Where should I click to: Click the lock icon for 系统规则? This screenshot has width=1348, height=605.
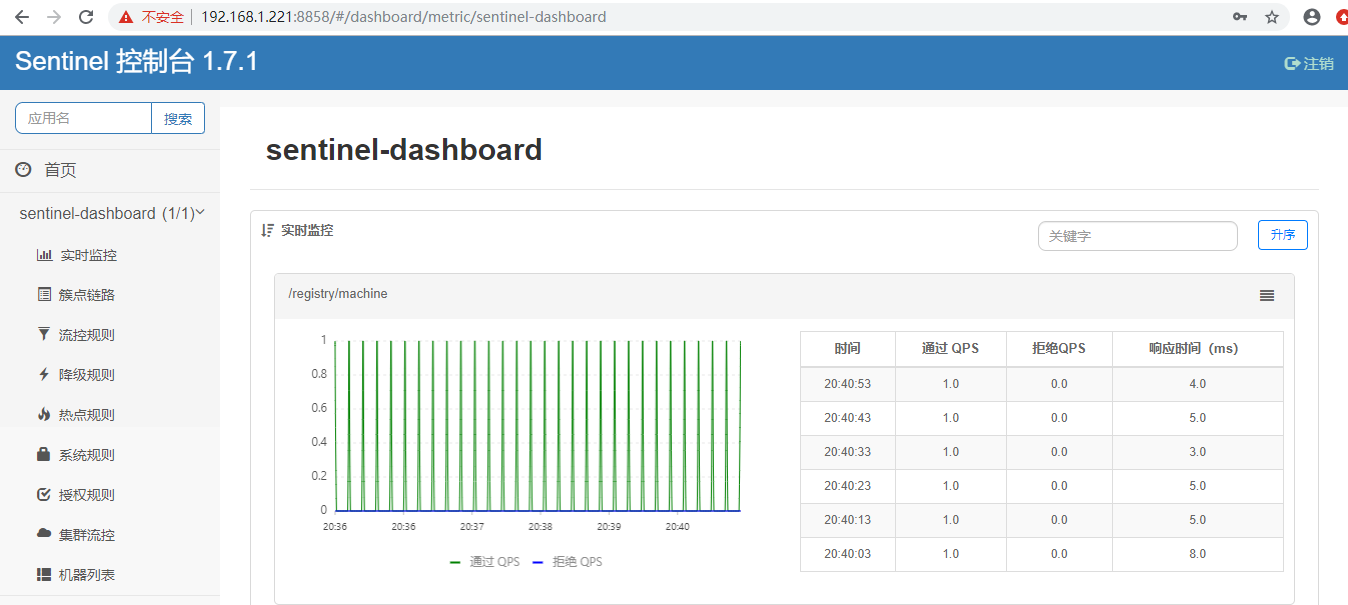[x=43, y=454]
